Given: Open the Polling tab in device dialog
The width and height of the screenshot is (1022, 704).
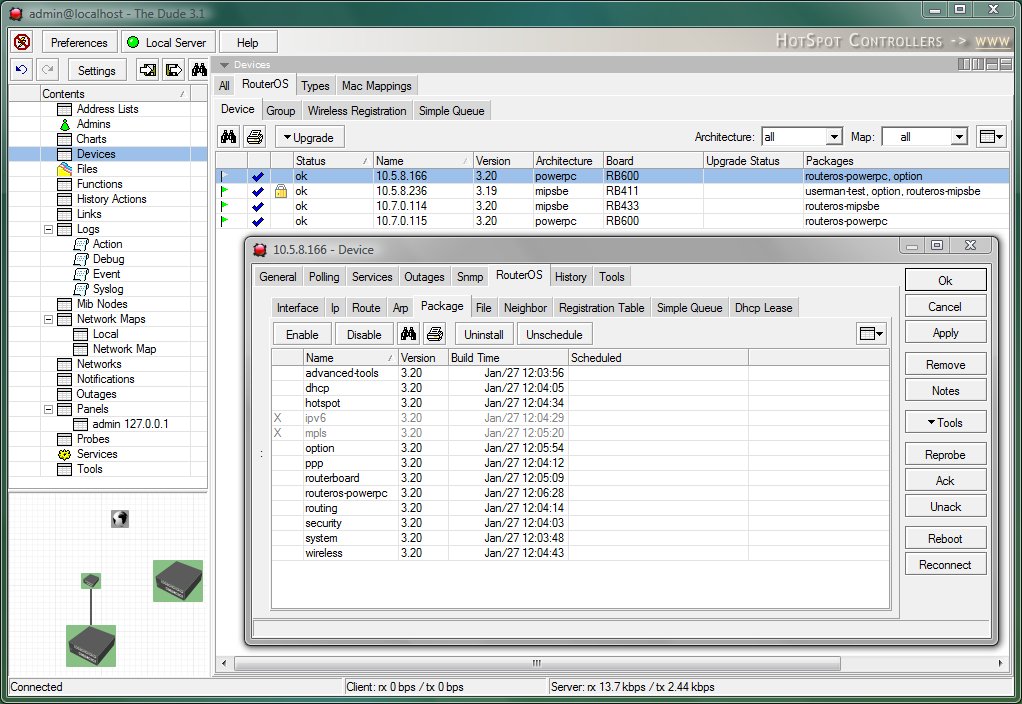Looking at the screenshot, I should coord(324,276).
